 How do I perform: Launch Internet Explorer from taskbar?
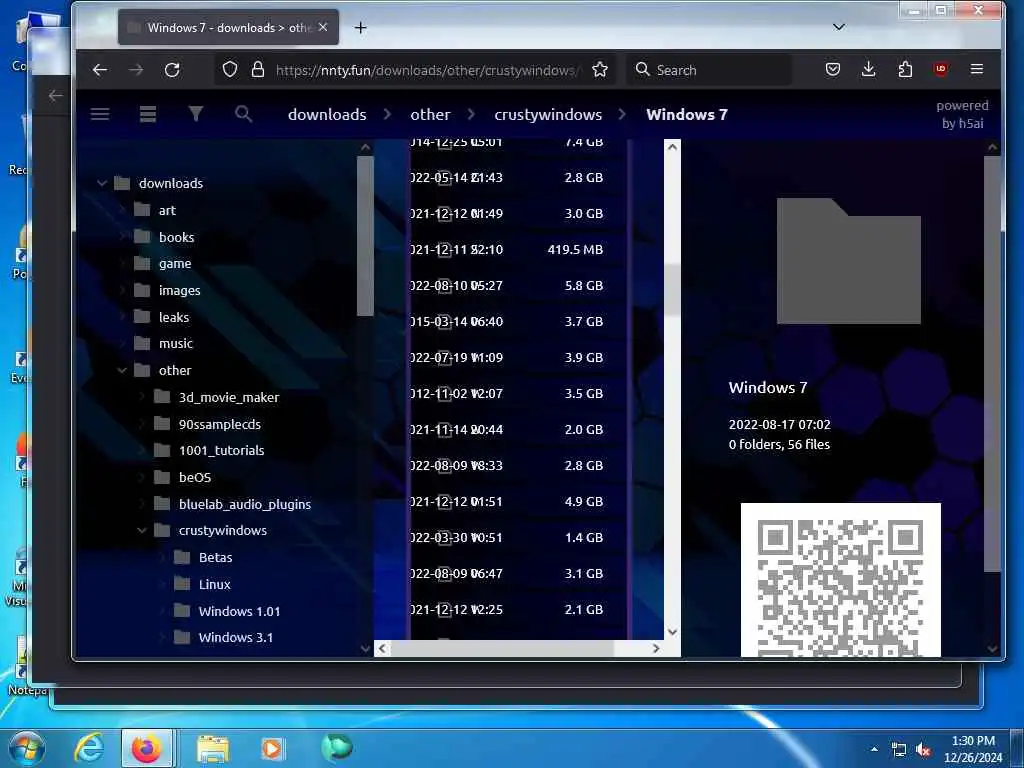tap(89, 748)
